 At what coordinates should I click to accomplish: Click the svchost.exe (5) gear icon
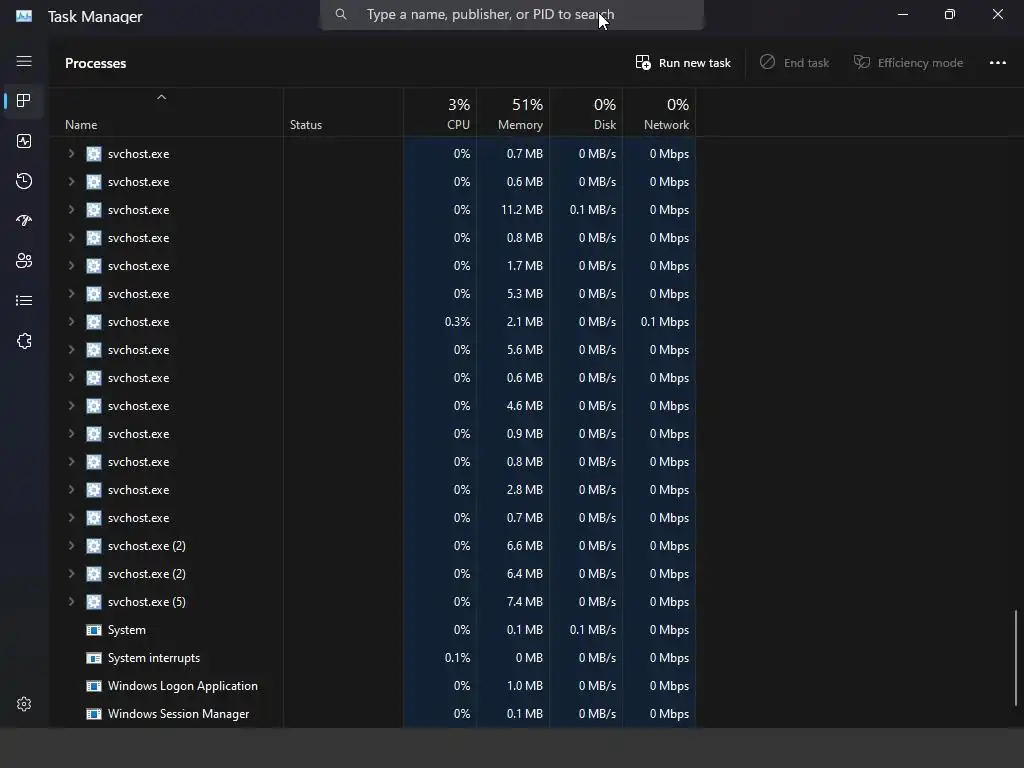tap(94, 602)
